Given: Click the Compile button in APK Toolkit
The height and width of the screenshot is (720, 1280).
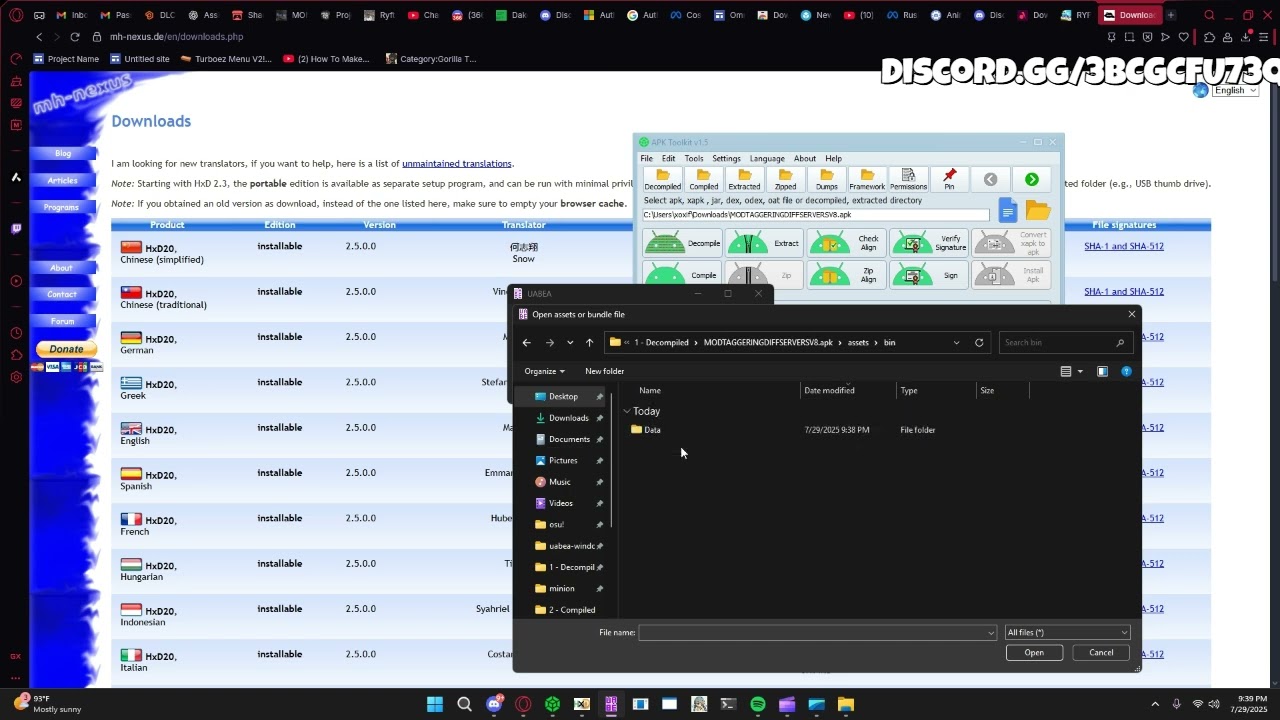Looking at the screenshot, I should (x=684, y=275).
